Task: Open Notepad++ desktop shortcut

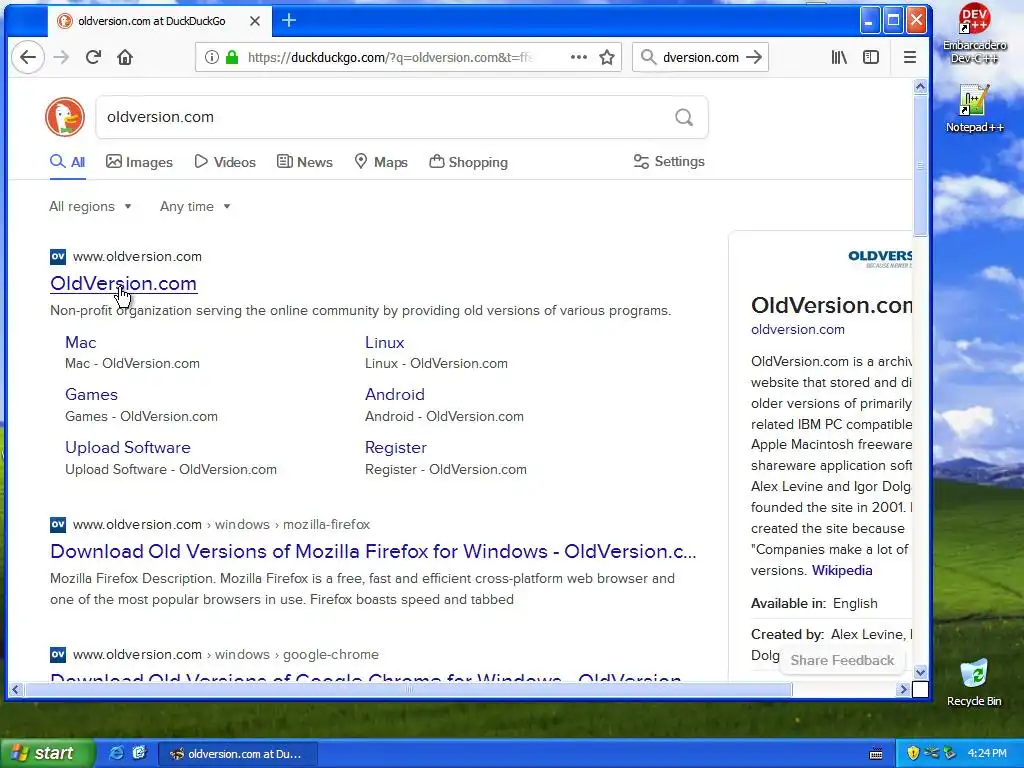Action: tap(974, 109)
